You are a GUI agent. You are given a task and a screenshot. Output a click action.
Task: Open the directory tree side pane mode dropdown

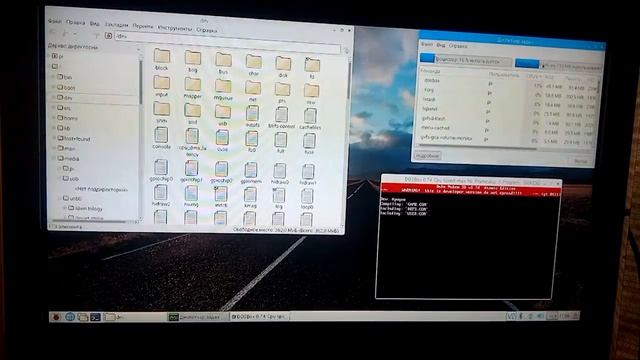point(138,48)
